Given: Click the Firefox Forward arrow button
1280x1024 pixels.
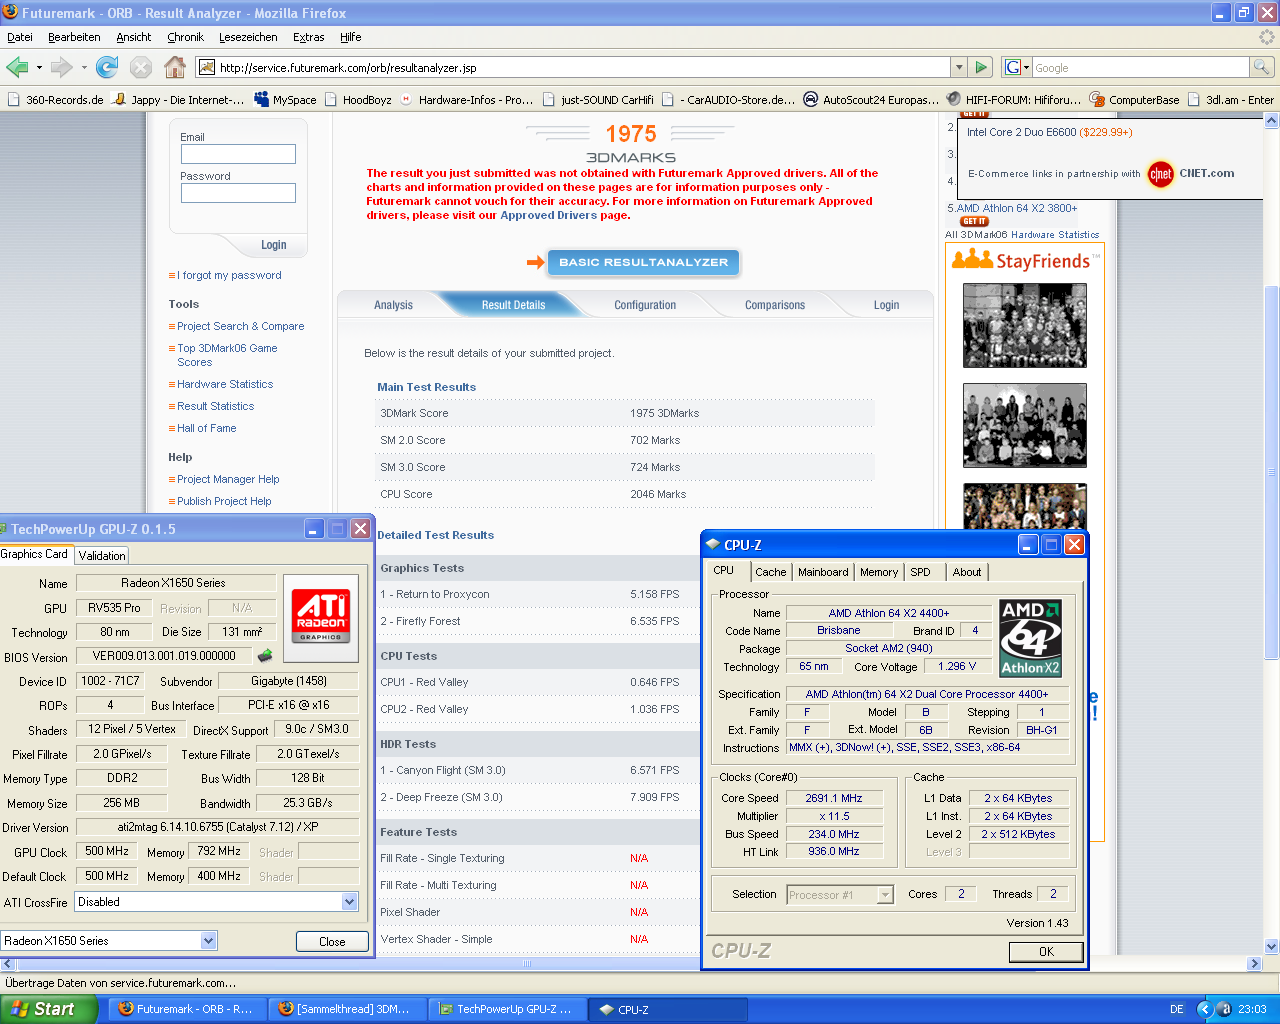Looking at the screenshot, I should [x=61, y=67].
